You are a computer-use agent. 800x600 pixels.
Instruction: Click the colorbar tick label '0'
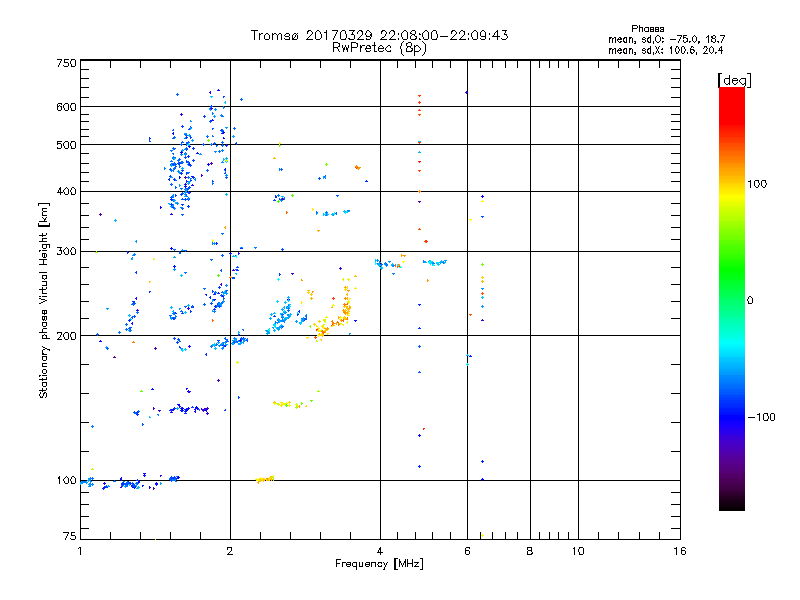tap(750, 301)
